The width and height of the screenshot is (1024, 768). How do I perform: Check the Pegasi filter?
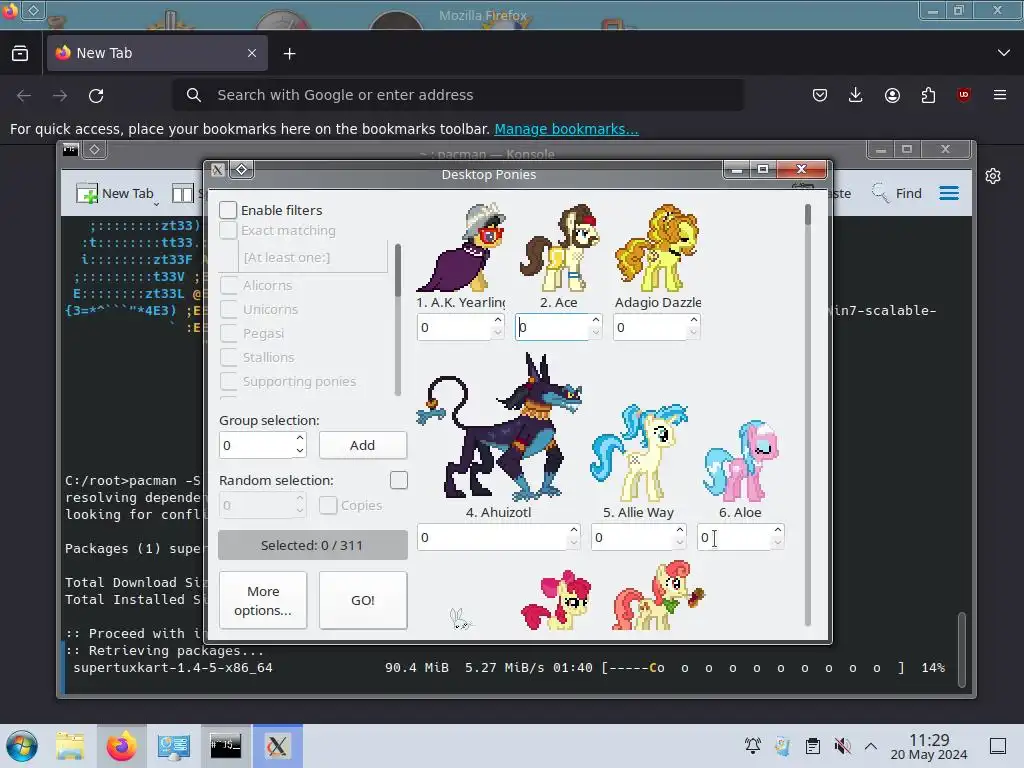pyautogui.click(x=229, y=333)
